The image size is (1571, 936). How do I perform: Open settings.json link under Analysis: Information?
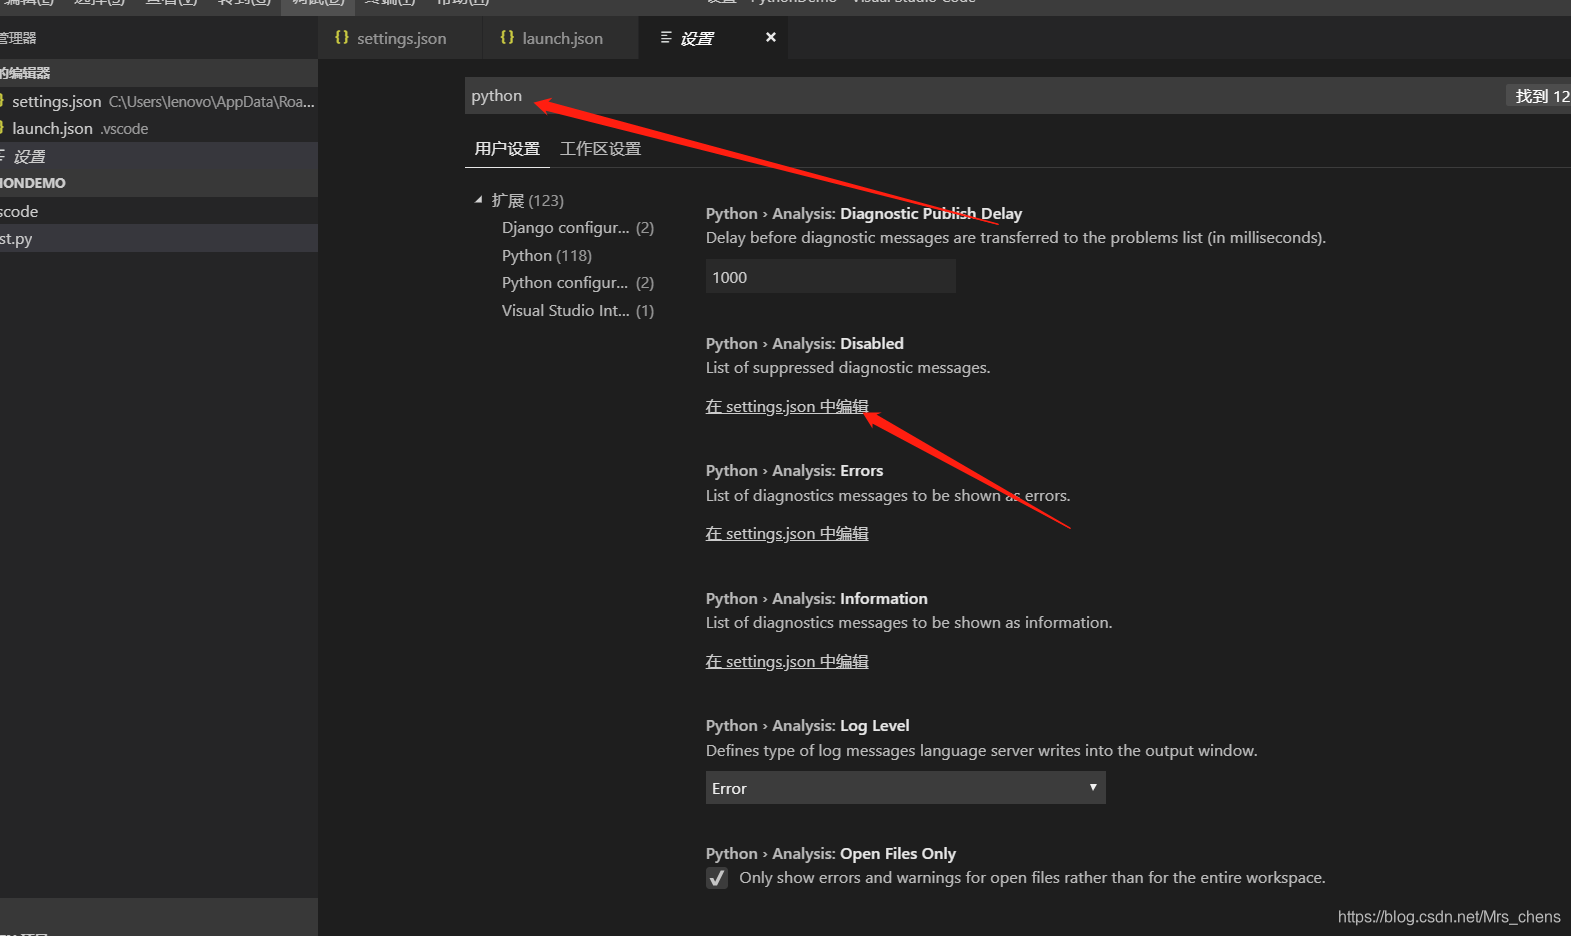787,662
